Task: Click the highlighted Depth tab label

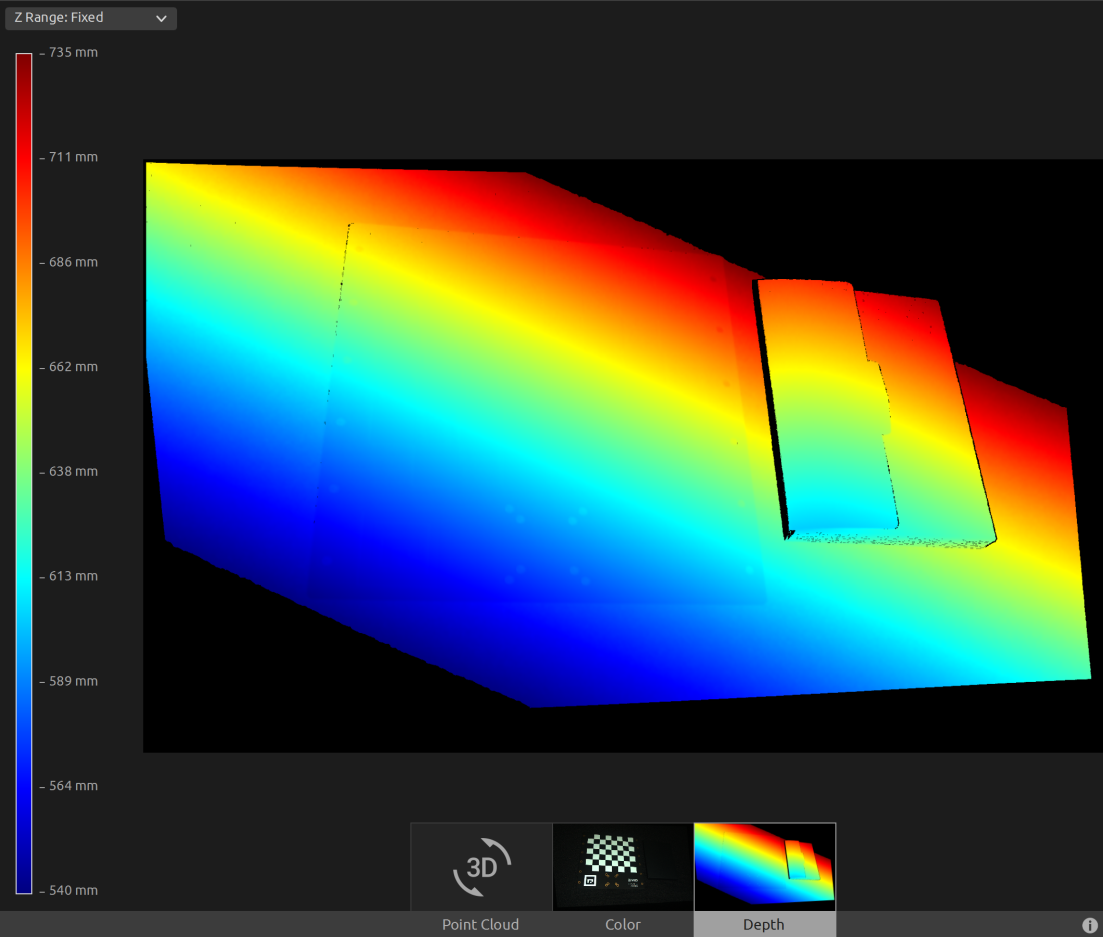Action: [764, 925]
